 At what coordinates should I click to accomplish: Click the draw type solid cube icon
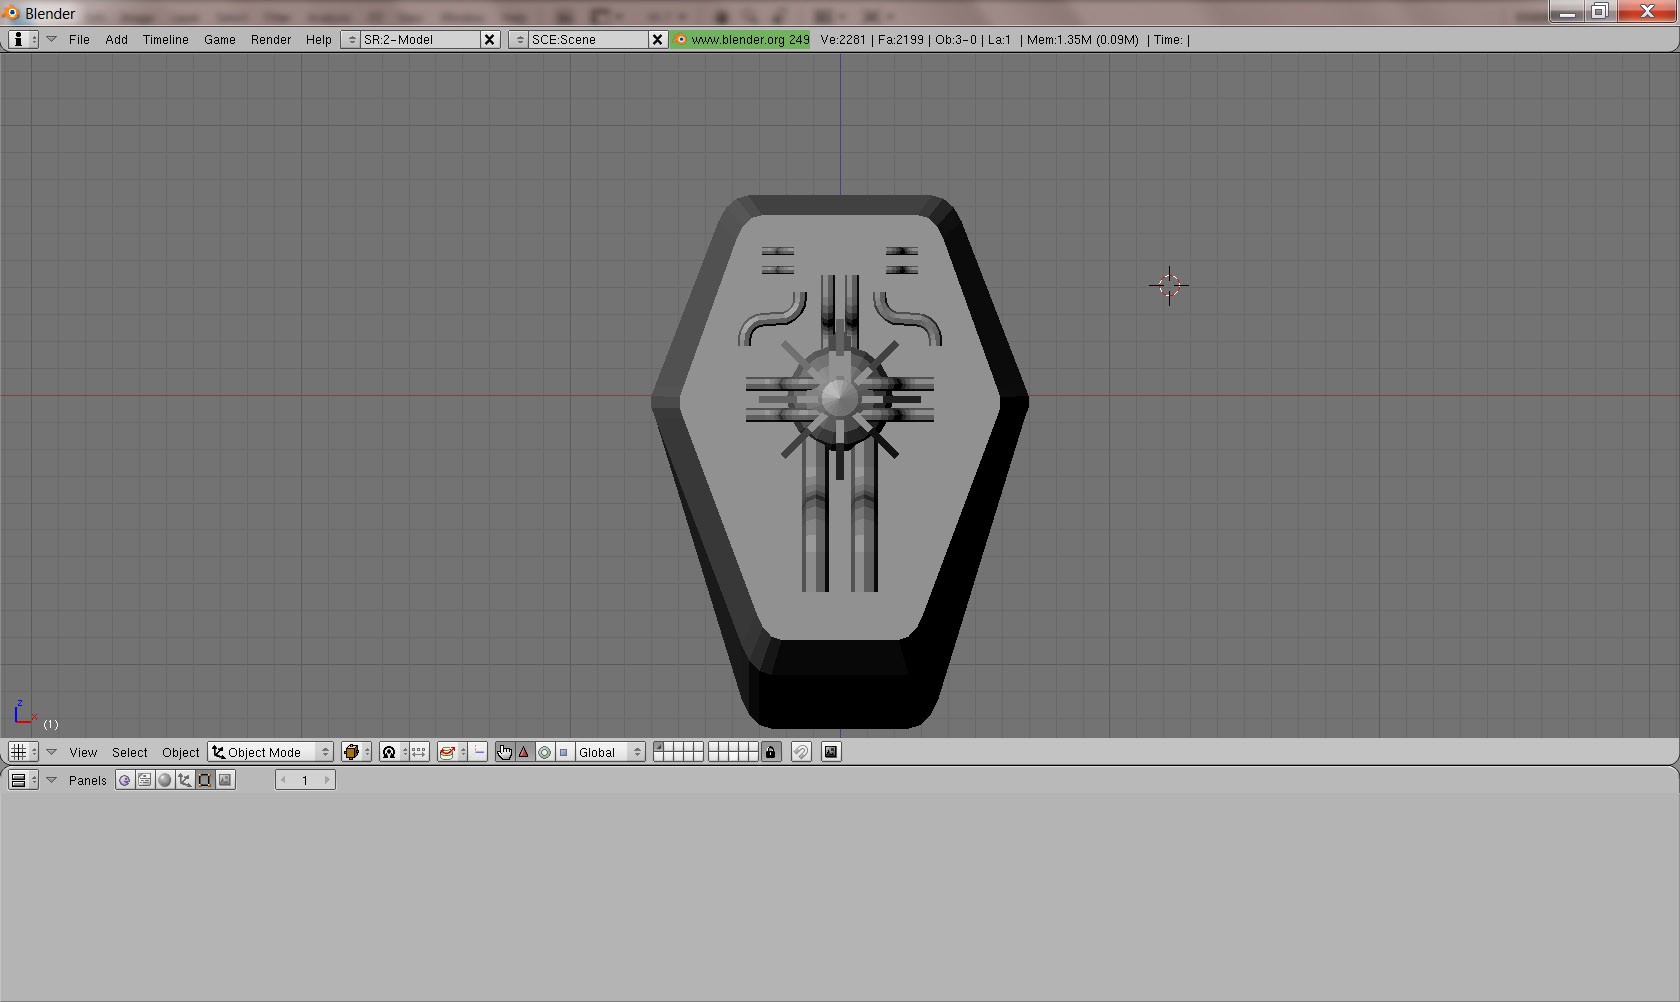pyautogui.click(x=352, y=752)
